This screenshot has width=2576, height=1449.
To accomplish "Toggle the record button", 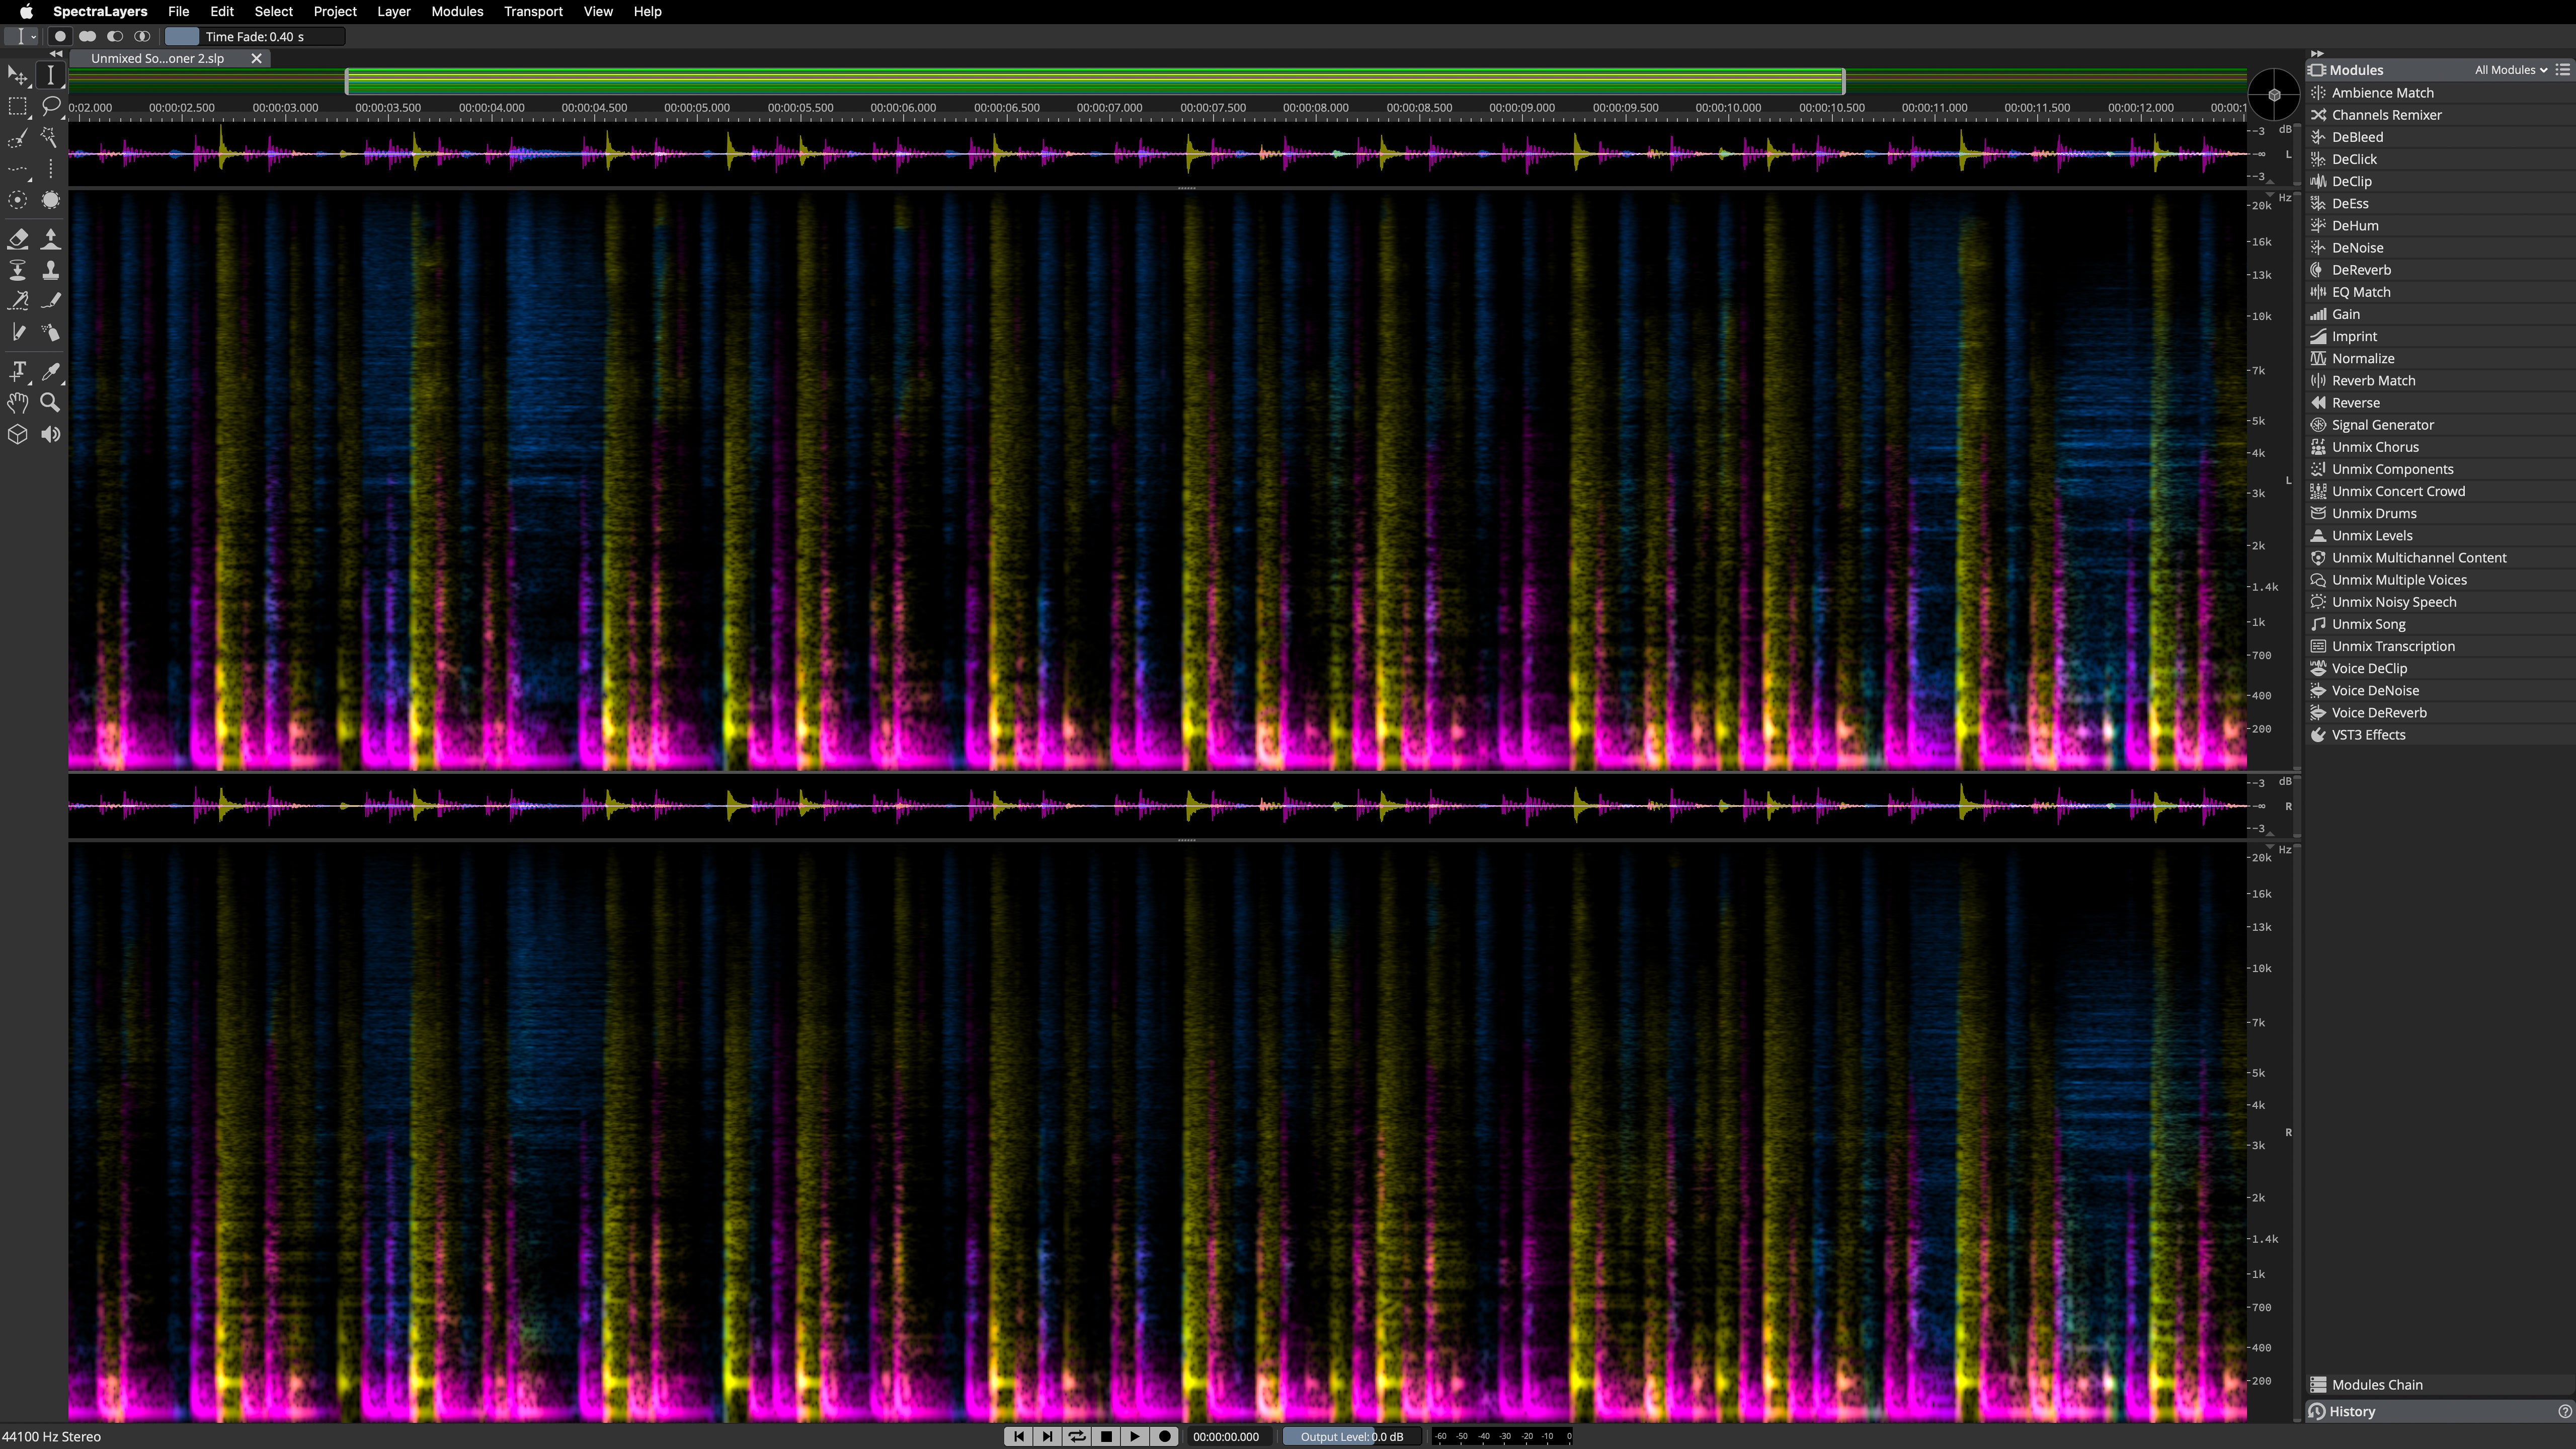I will 1164,1436.
